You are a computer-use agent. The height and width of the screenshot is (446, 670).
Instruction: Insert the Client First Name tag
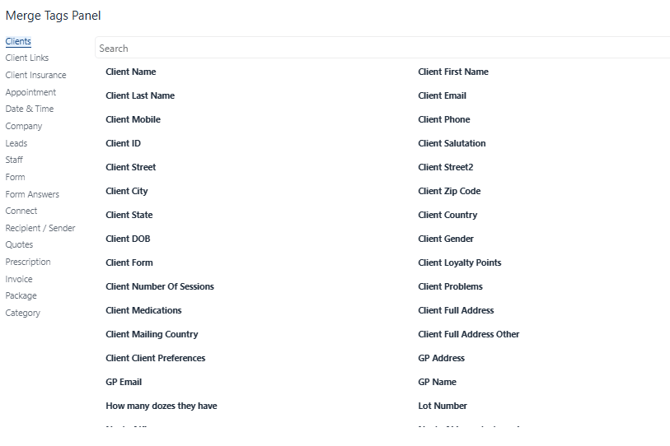453,72
